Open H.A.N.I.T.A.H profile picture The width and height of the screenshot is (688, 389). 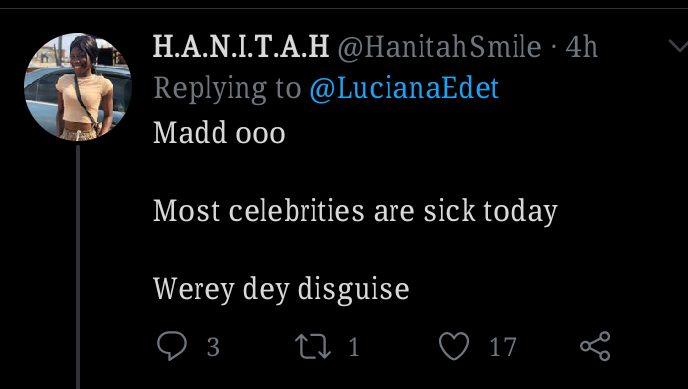[78, 87]
